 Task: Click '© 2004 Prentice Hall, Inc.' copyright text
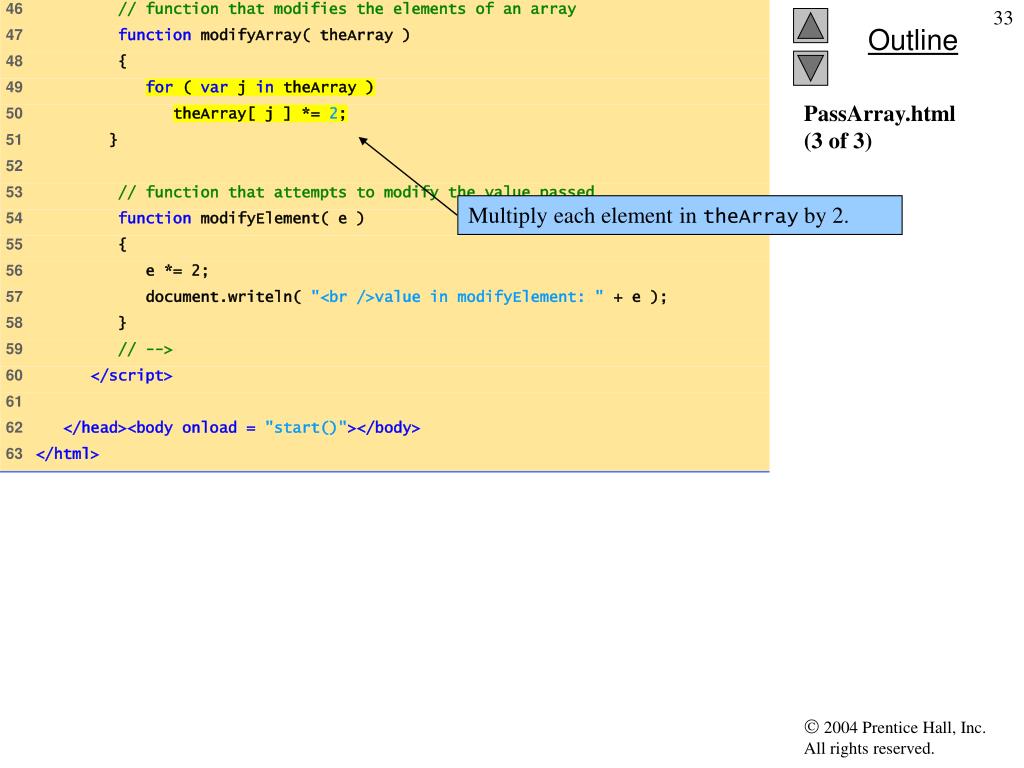(x=895, y=728)
